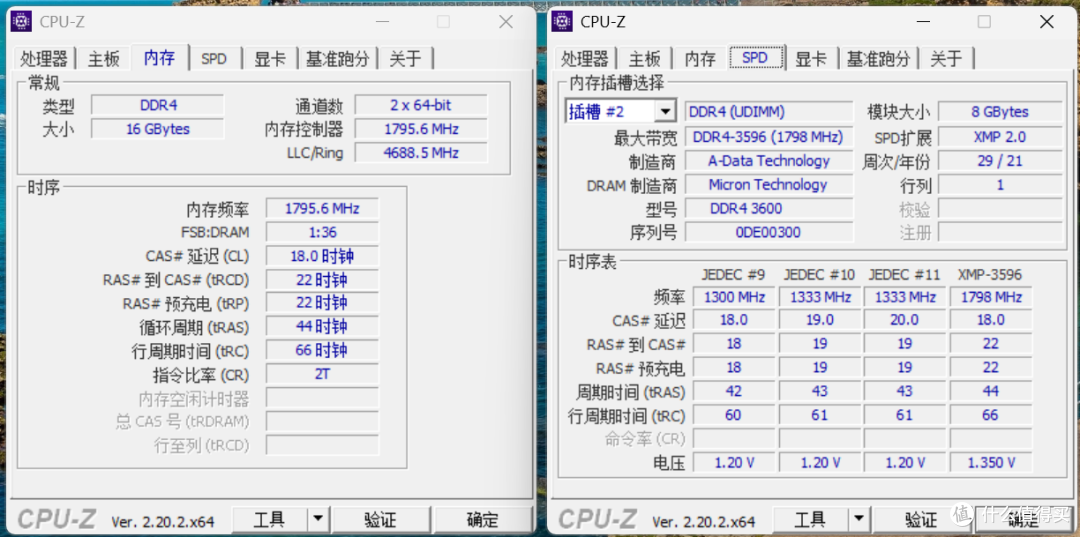Minimize the left CPU-Z window
Screen dimensions: 1080x537
coord(381,22)
